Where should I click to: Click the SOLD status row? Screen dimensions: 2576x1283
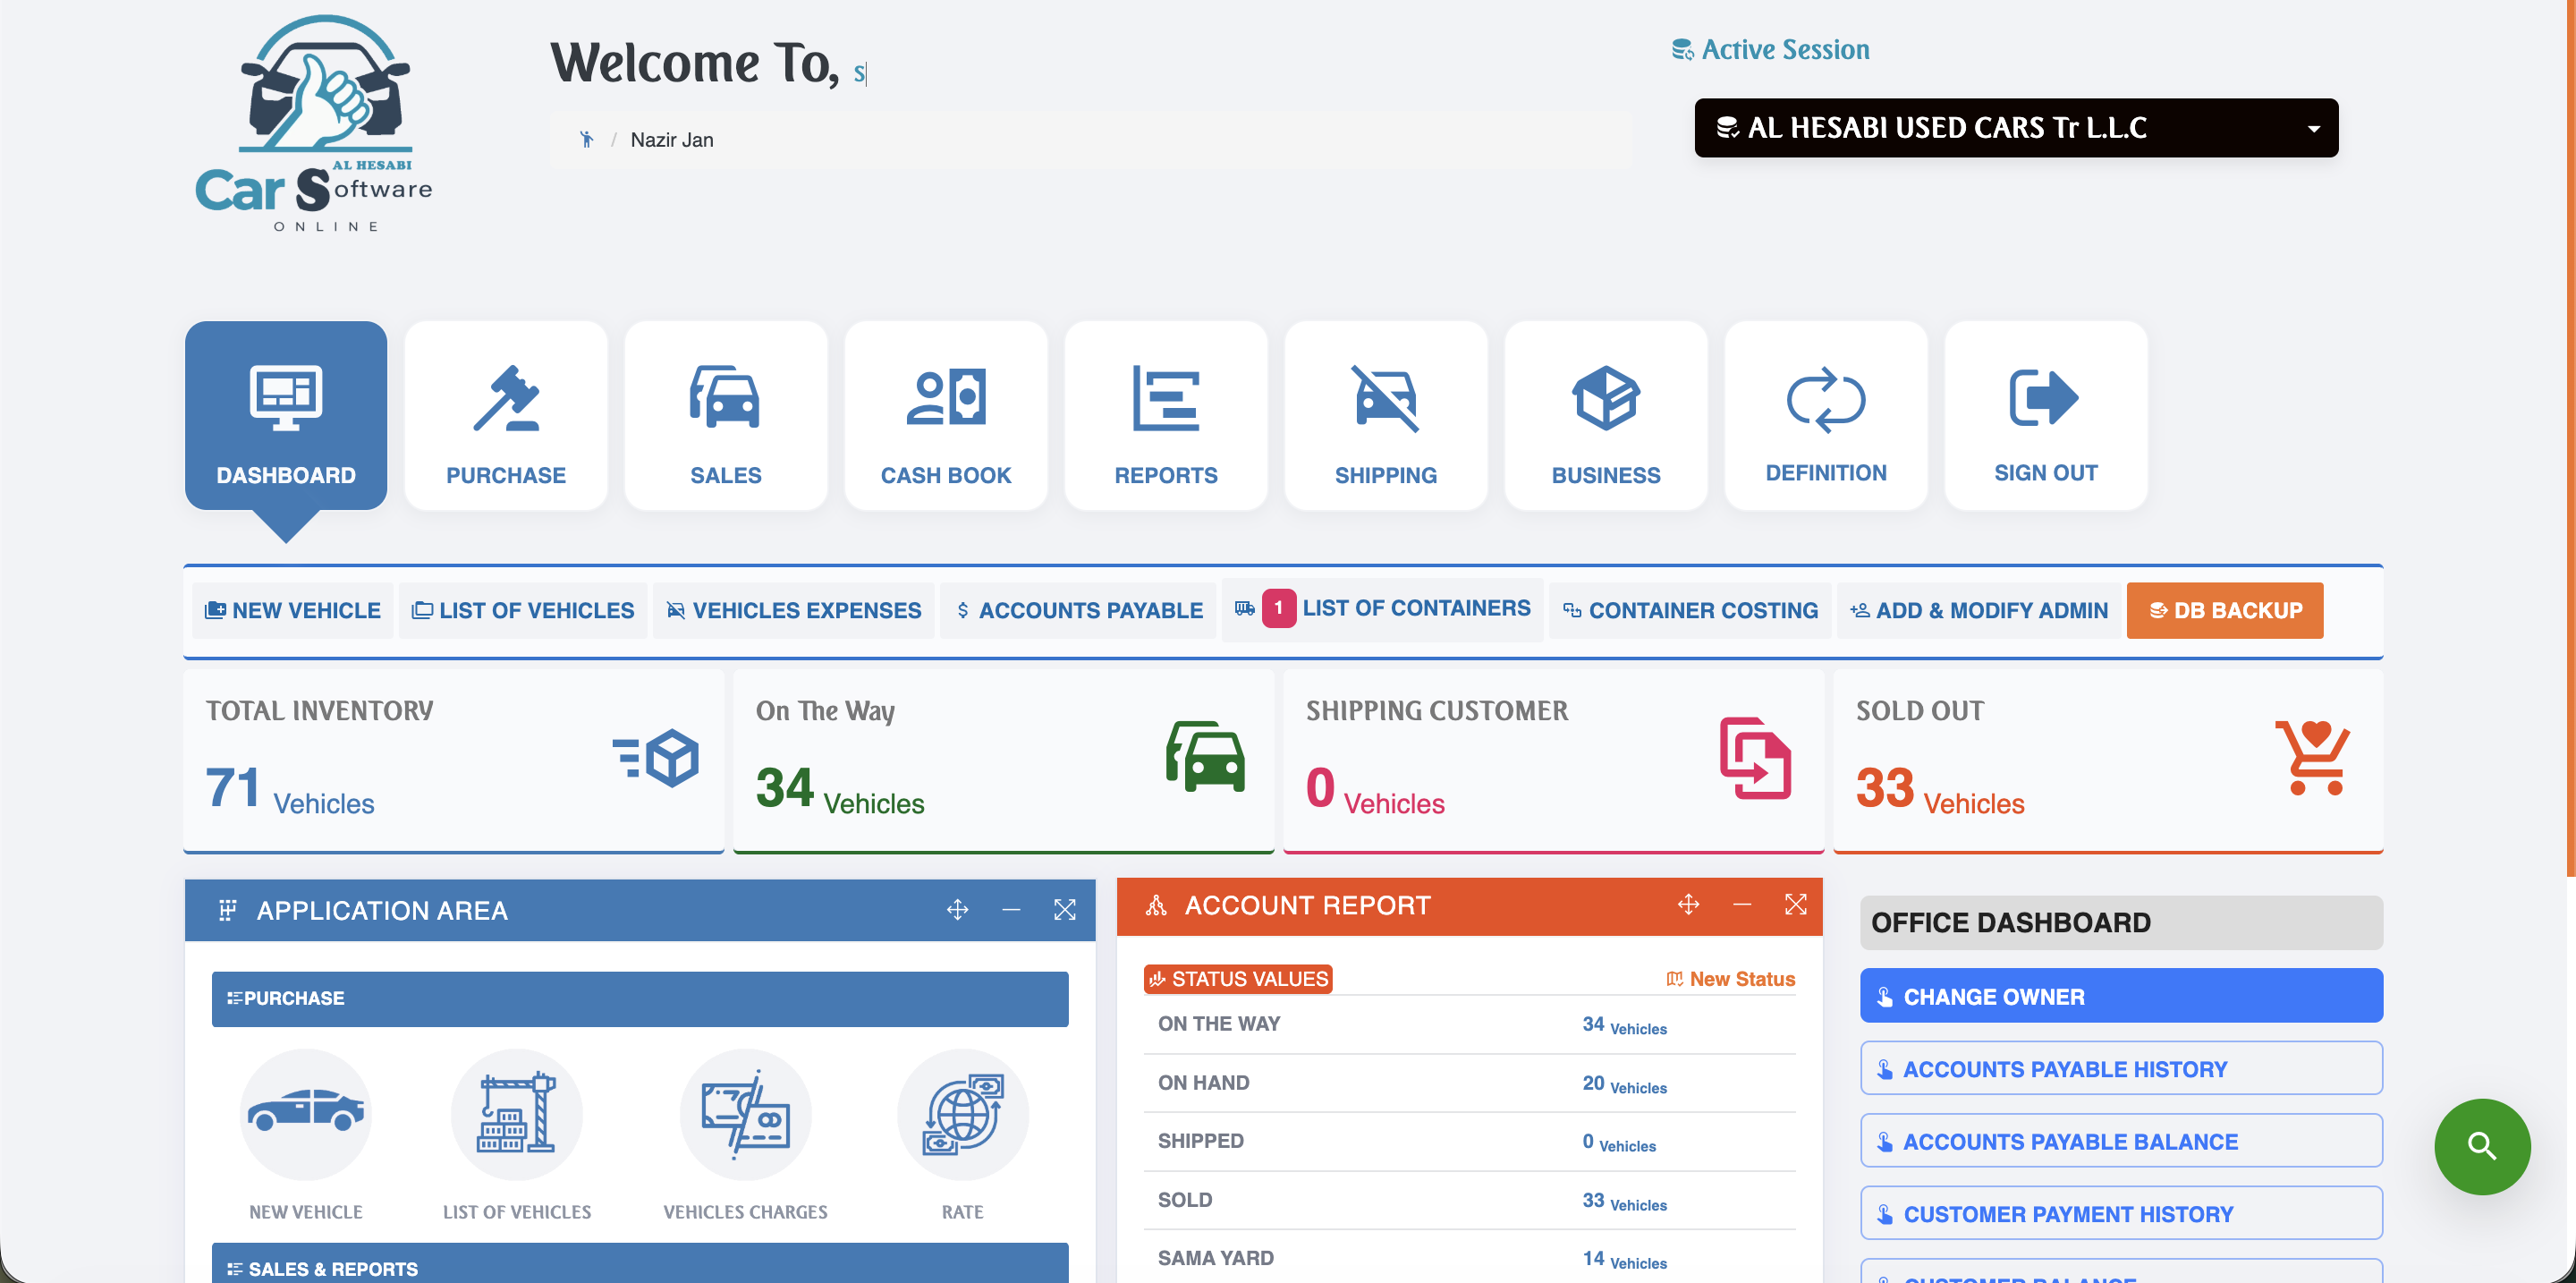(x=1469, y=1201)
